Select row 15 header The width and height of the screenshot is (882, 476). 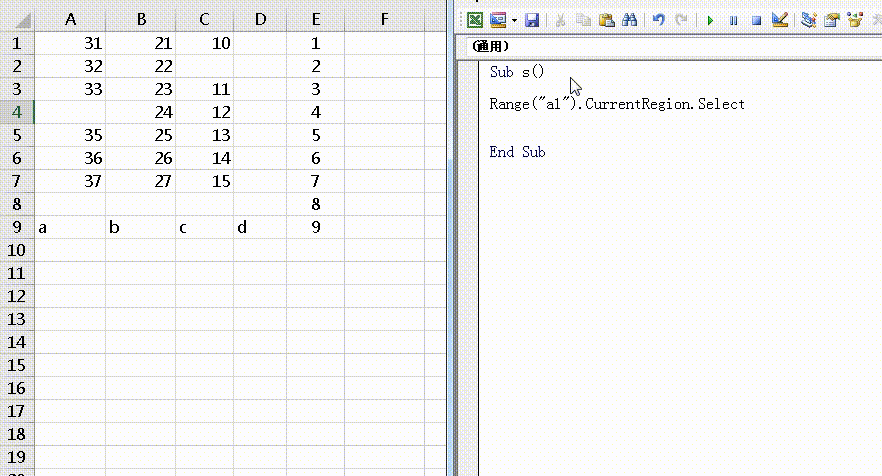(x=17, y=365)
